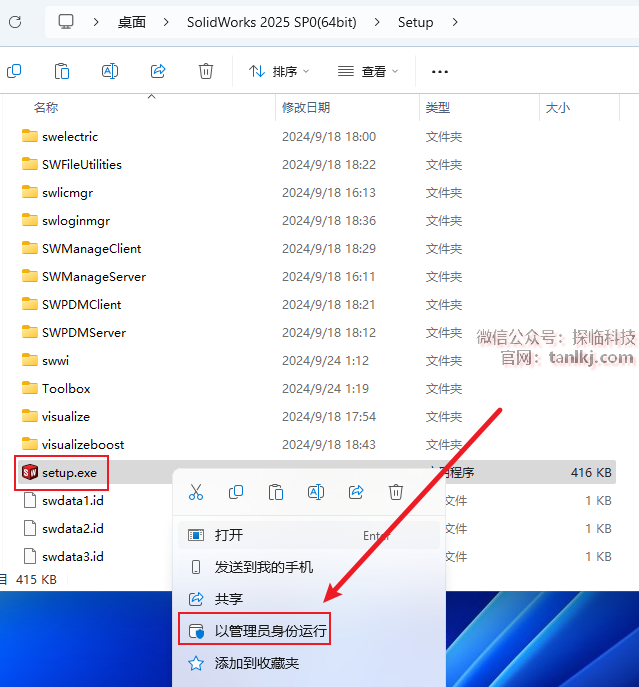Click the toolbar Copy icon
This screenshot has width=639, height=687.
tap(14, 71)
